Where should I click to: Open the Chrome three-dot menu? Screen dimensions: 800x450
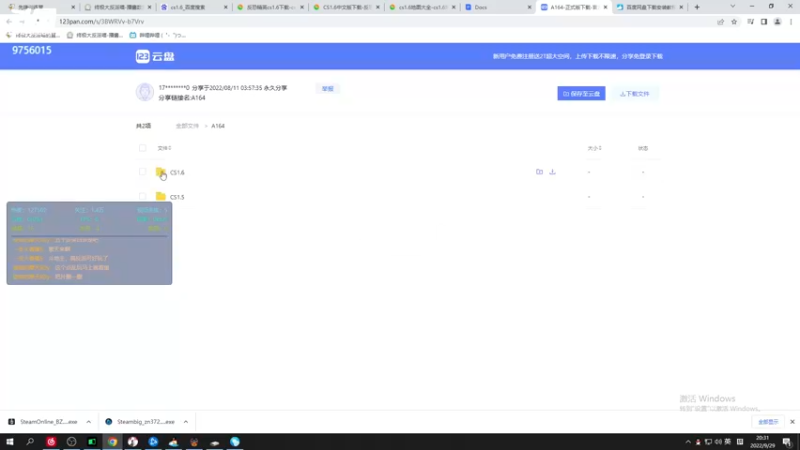pyautogui.click(x=791, y=21)
